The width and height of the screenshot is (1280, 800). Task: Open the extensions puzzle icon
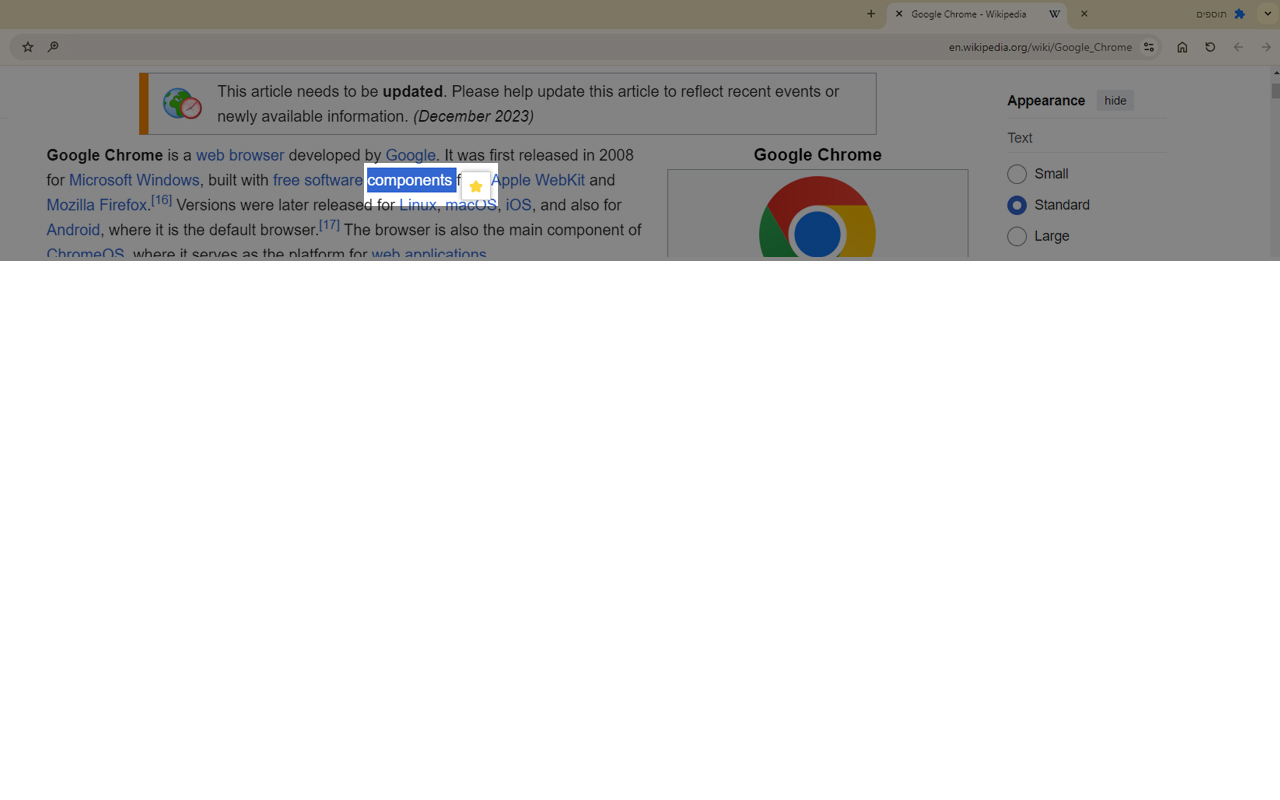[x=1240, y=14]
